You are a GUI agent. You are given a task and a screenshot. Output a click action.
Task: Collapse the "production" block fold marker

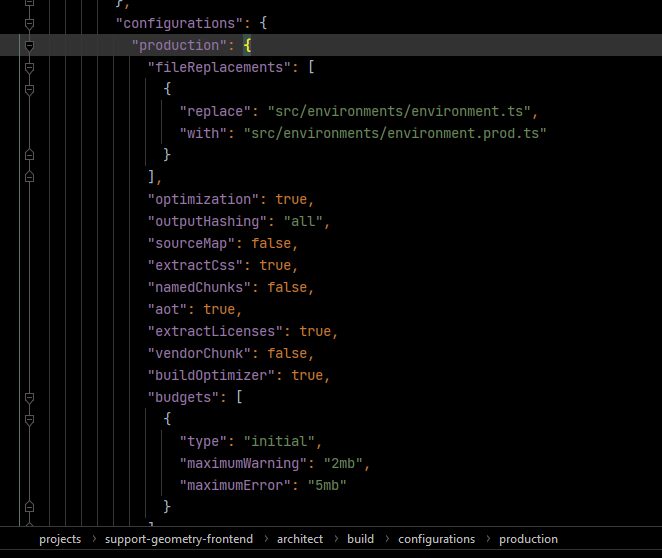(x=29, y=46)
